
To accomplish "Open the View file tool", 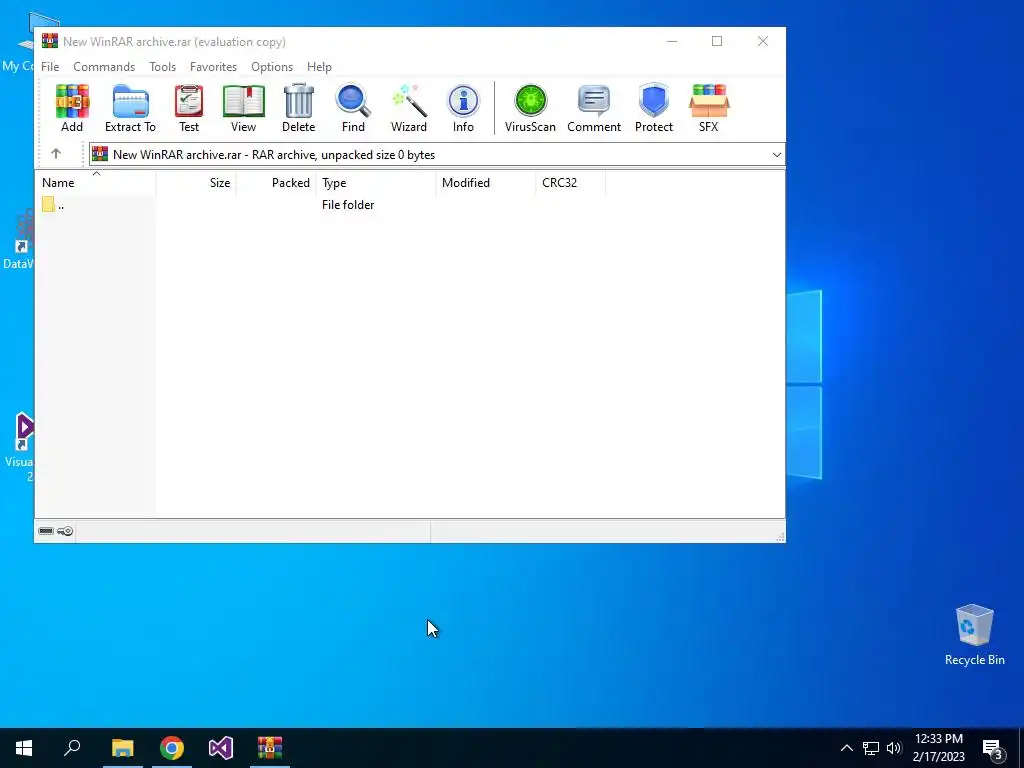I will pos(243,108).
